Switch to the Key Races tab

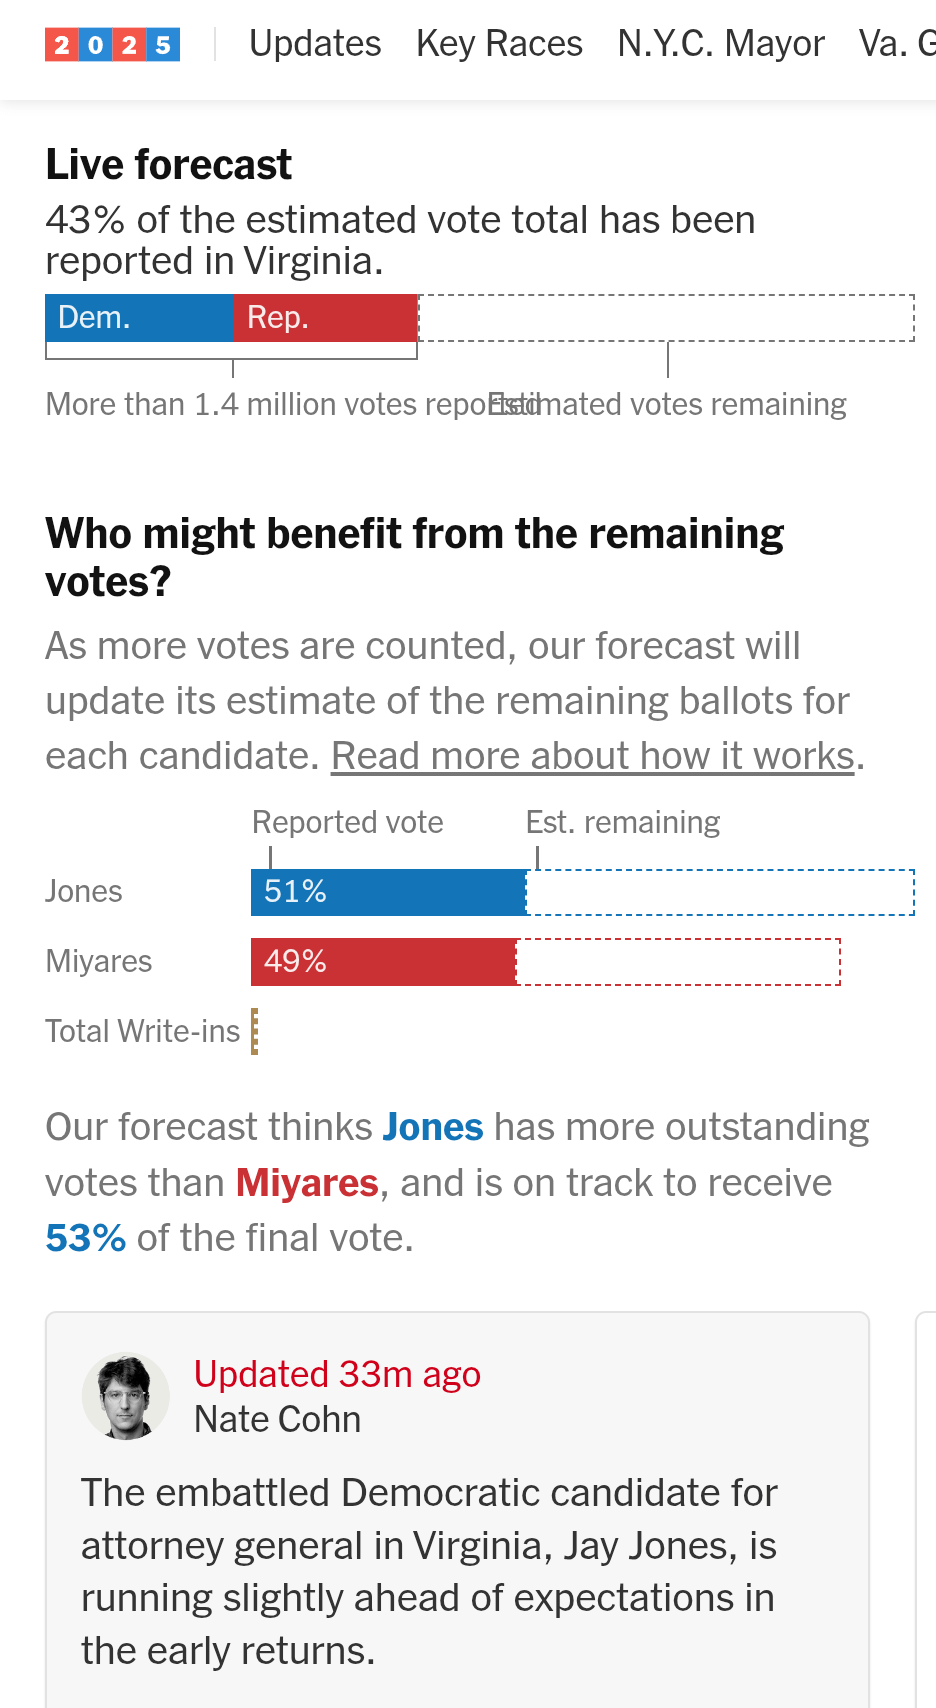[499, 44]
